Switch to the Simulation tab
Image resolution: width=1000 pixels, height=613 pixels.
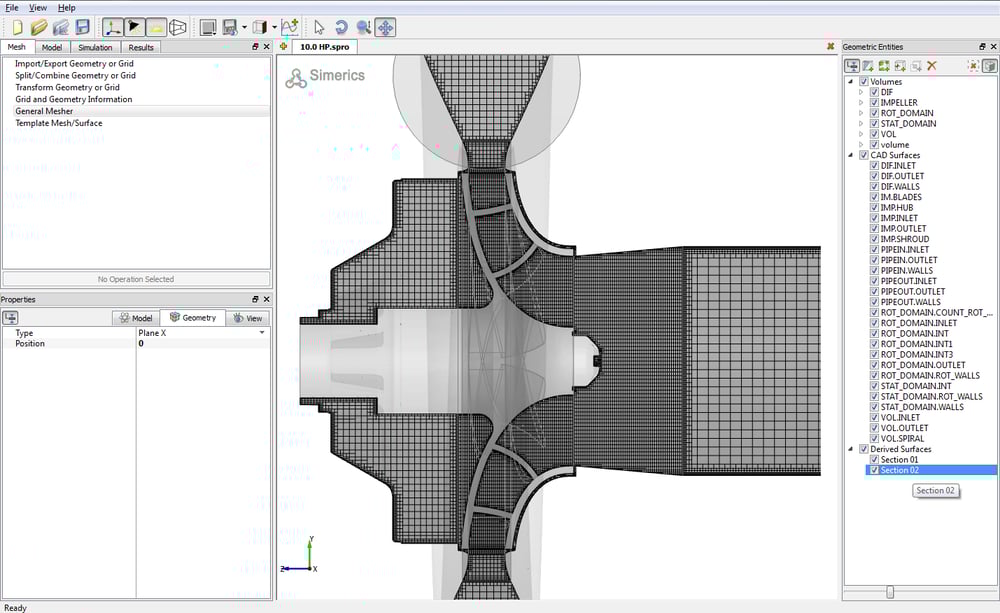(95, 47)
